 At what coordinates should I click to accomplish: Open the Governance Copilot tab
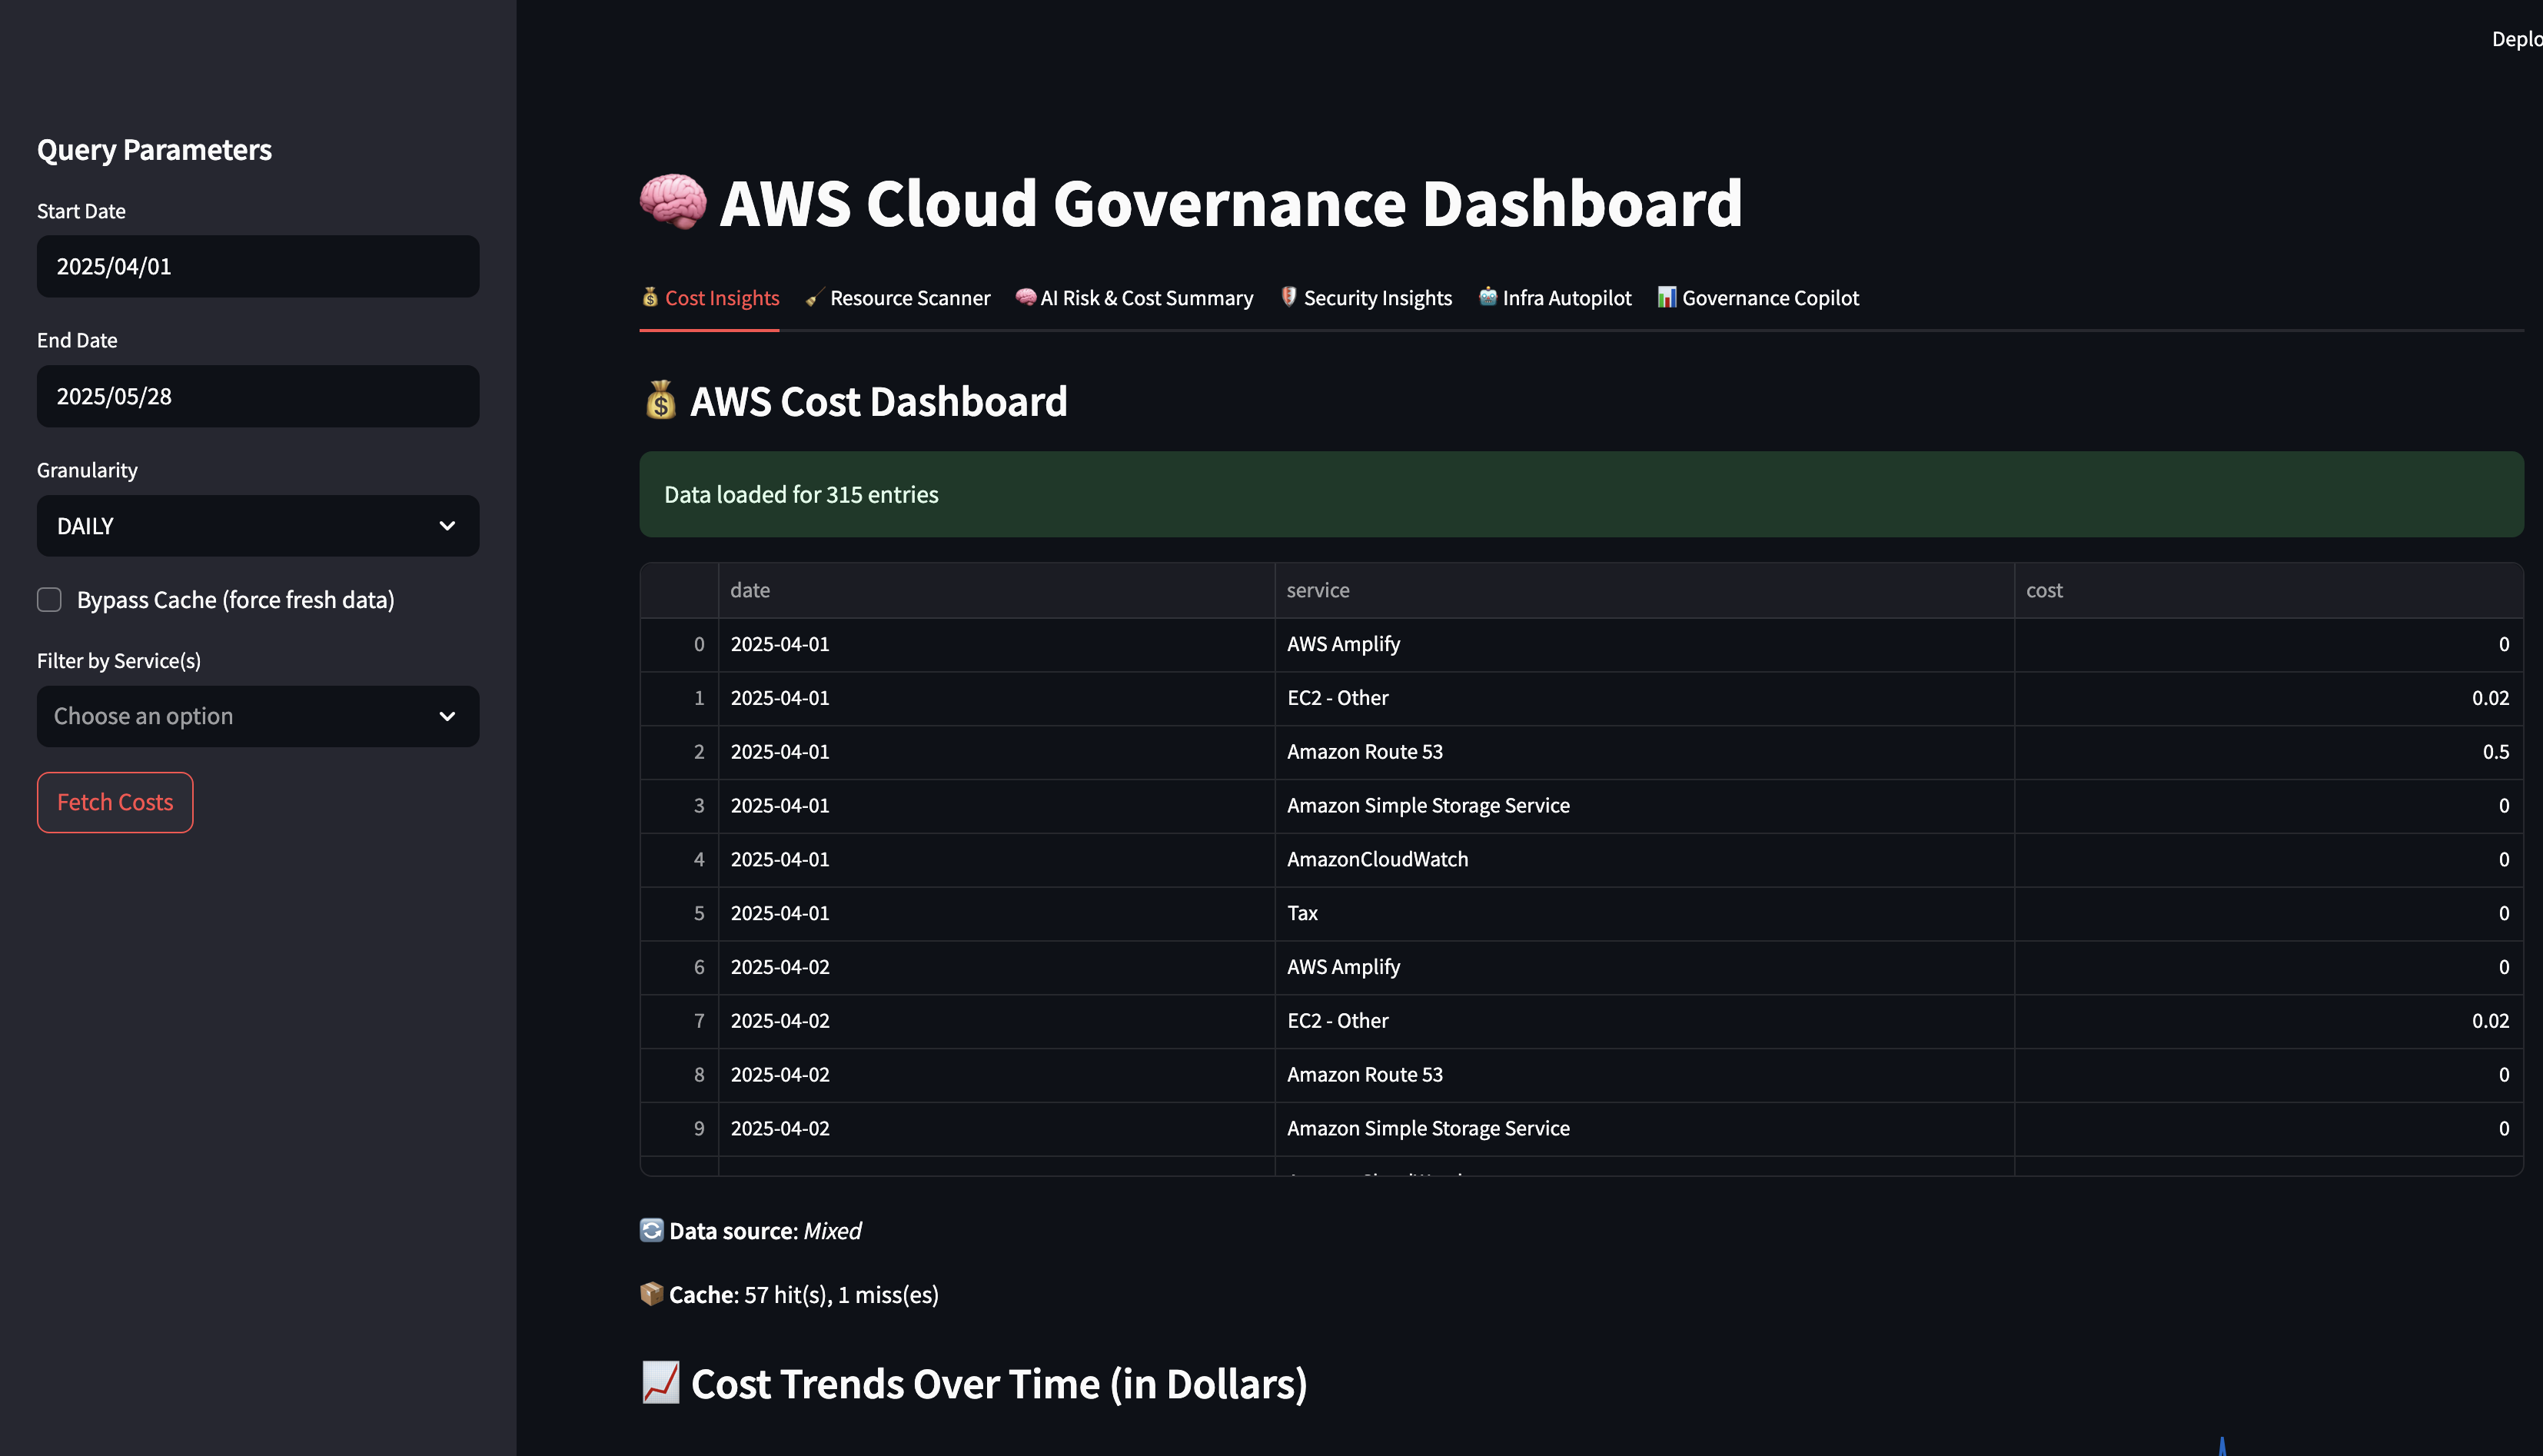[x=1769, y=298]
